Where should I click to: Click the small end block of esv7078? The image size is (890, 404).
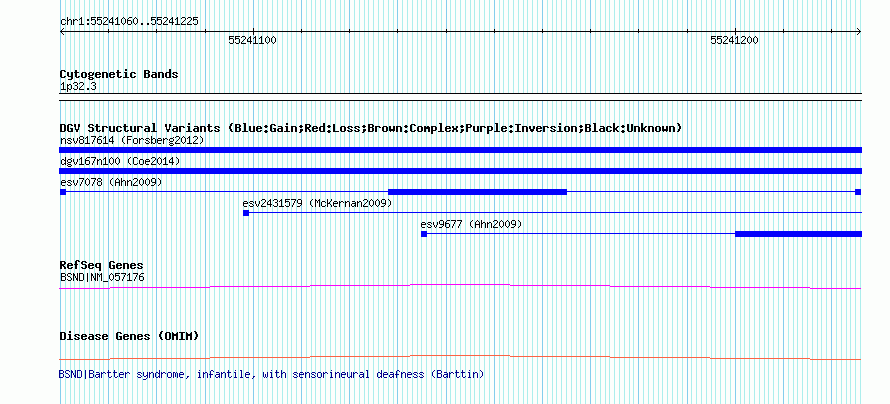[858, 192]
